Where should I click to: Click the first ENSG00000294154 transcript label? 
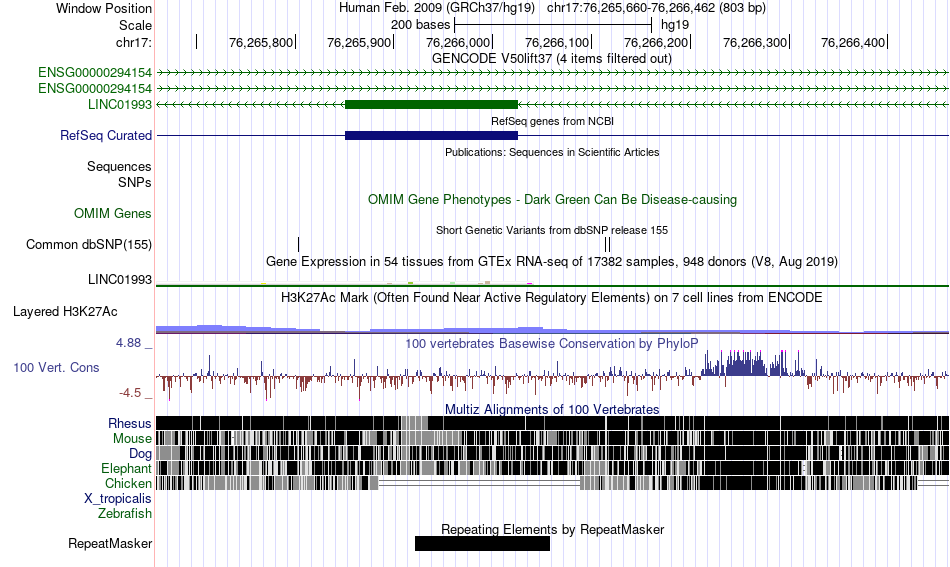pyautogui.click(x=95, y=73)
